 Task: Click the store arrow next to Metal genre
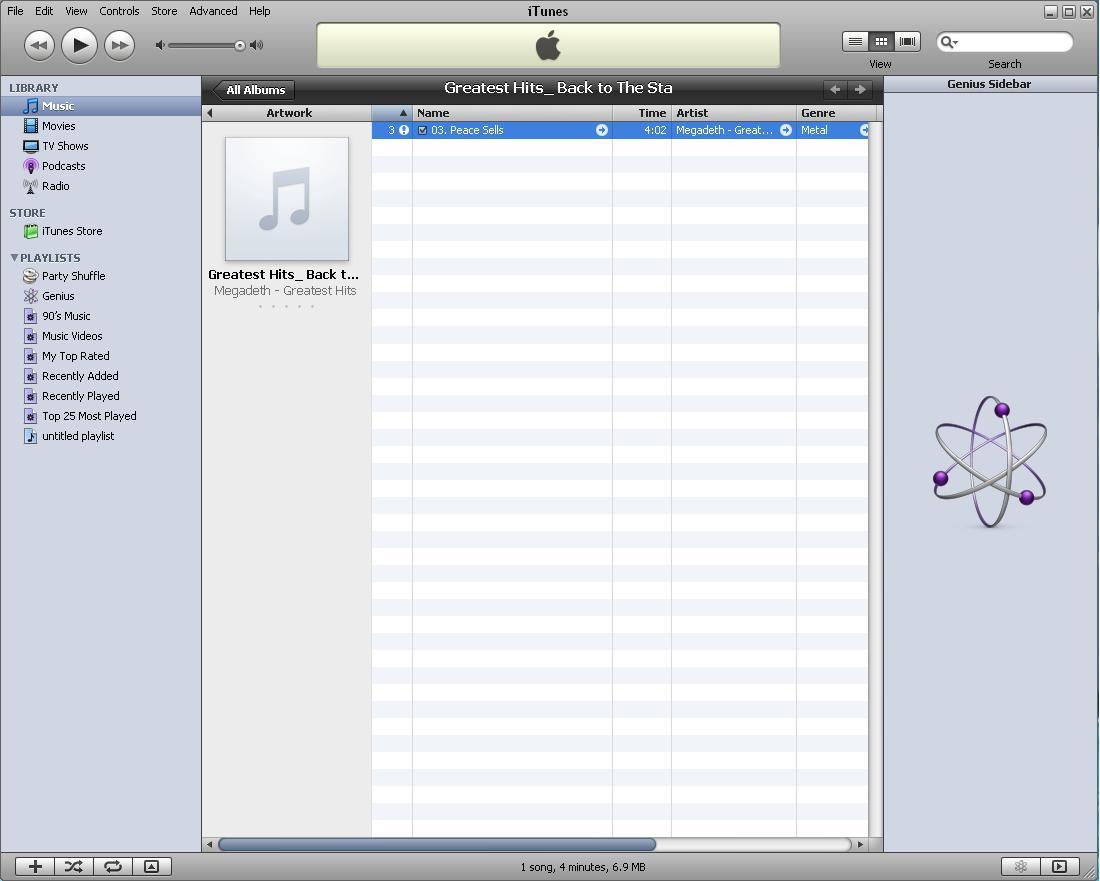864,130
